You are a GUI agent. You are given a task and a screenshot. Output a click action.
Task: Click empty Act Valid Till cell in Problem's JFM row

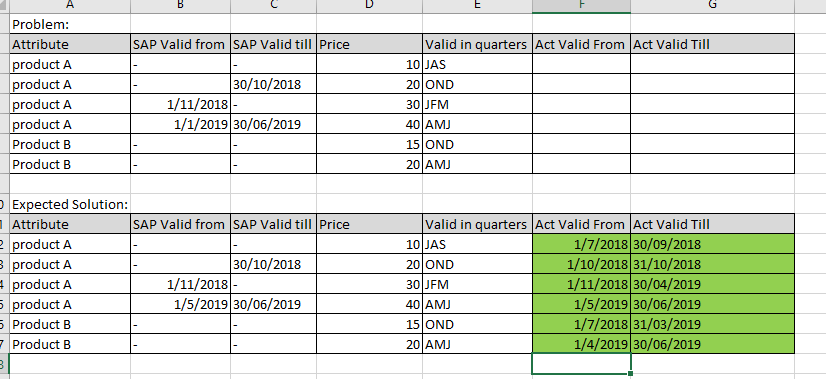[x=712, y=104]
